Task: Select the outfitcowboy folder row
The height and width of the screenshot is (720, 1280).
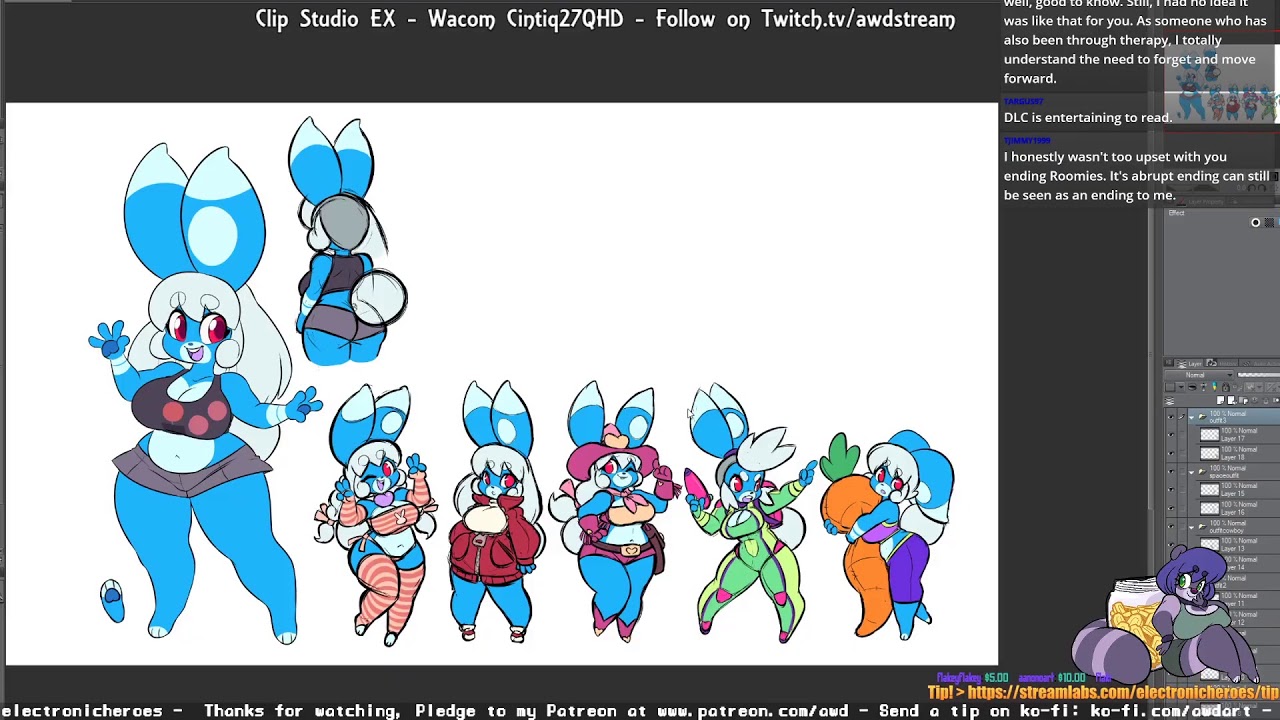Action: pyautogui.click(x=1233, y=526)
